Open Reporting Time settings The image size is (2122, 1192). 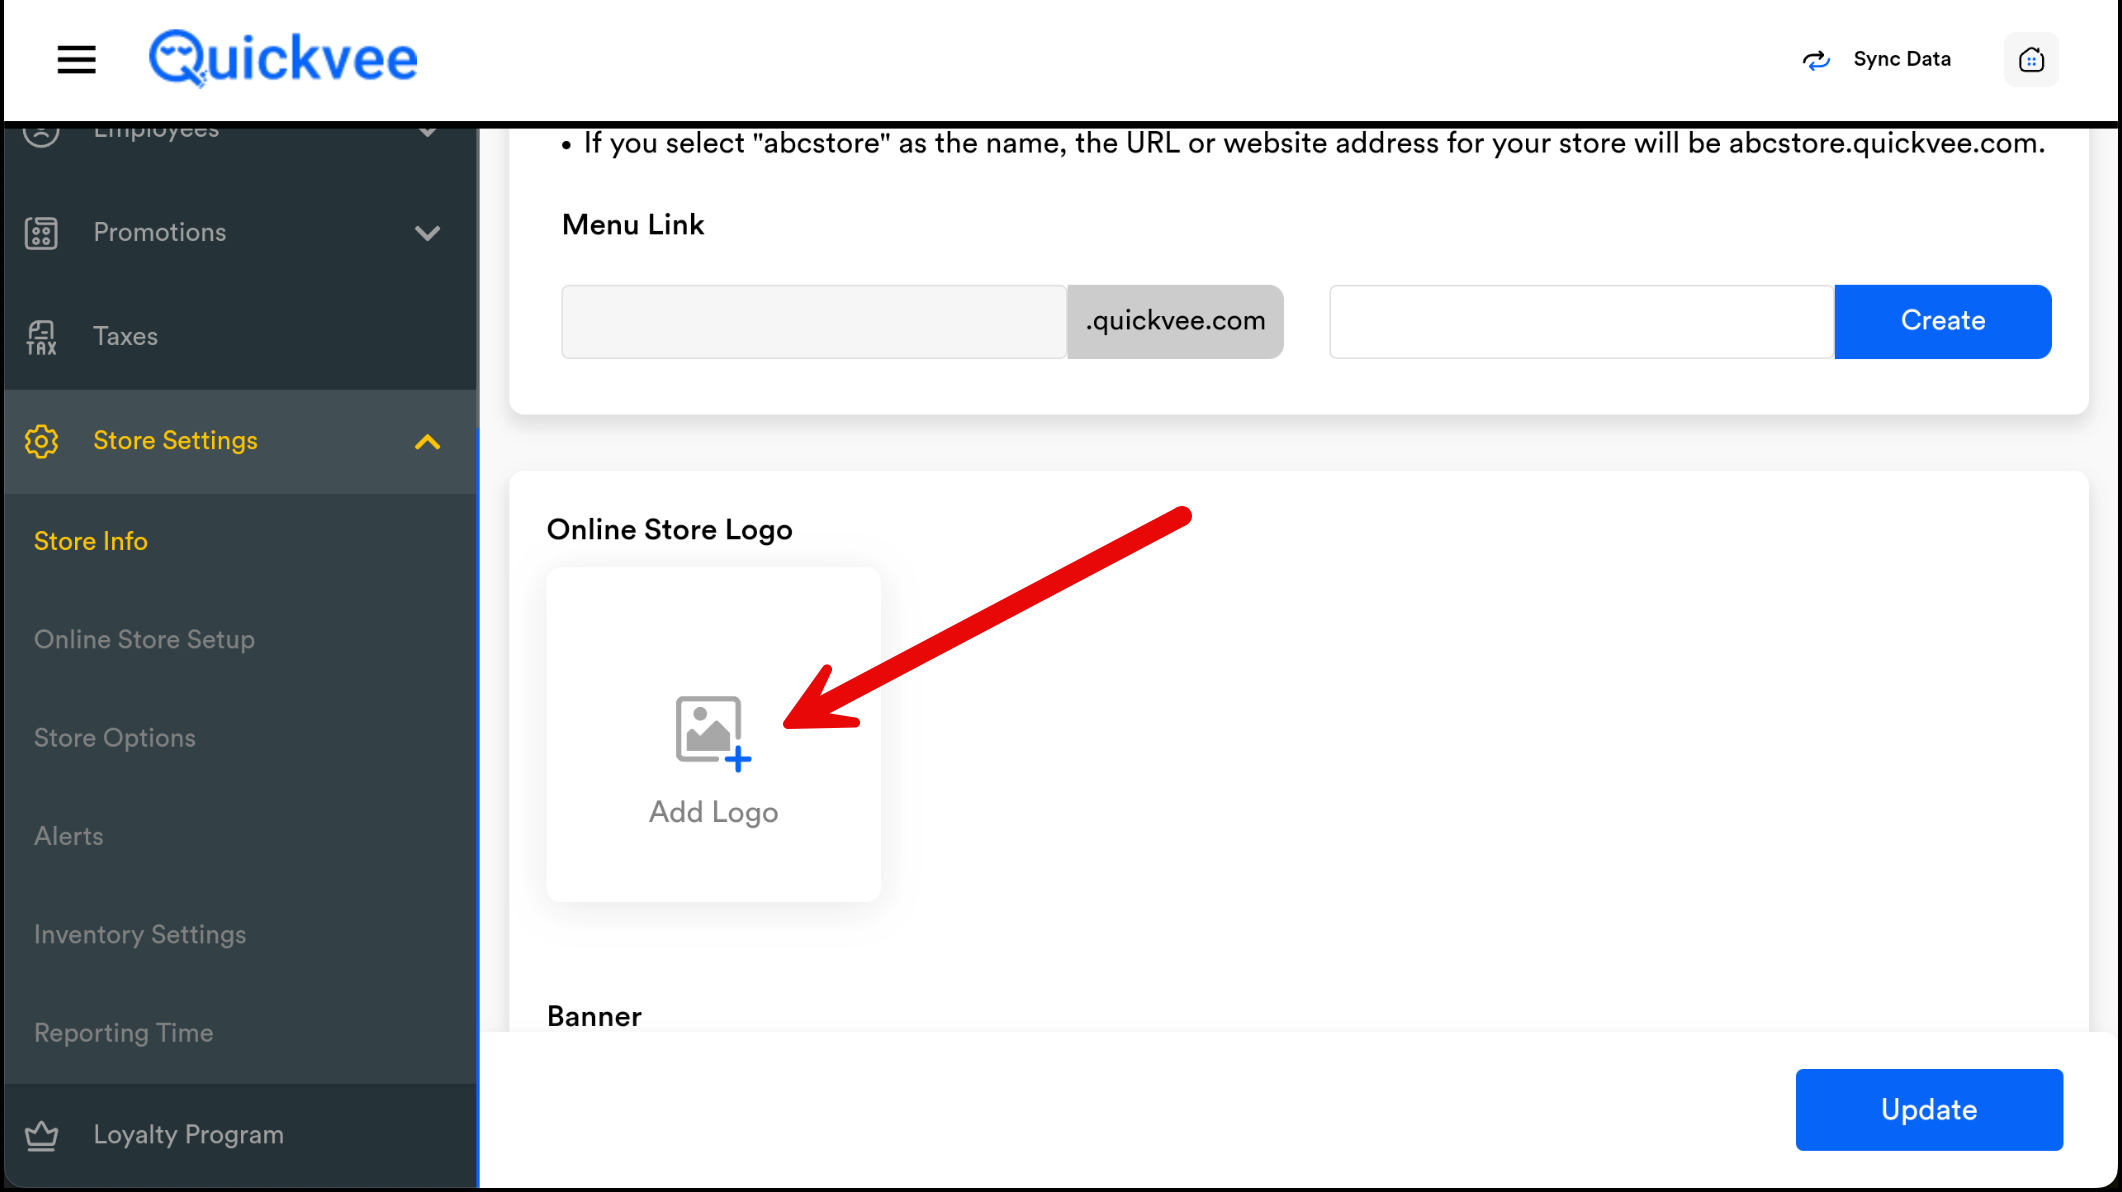coord(124,1033)
